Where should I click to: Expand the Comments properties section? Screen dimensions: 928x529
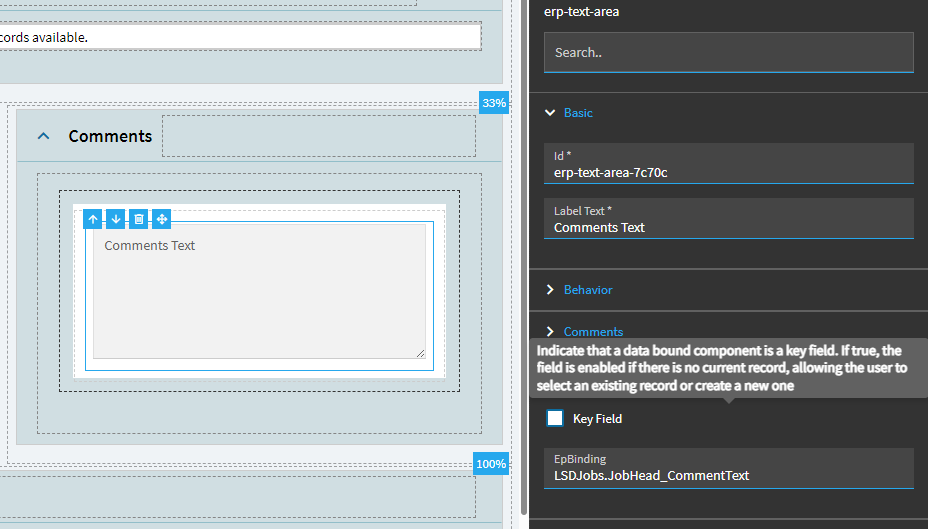(x=550, y=331)
